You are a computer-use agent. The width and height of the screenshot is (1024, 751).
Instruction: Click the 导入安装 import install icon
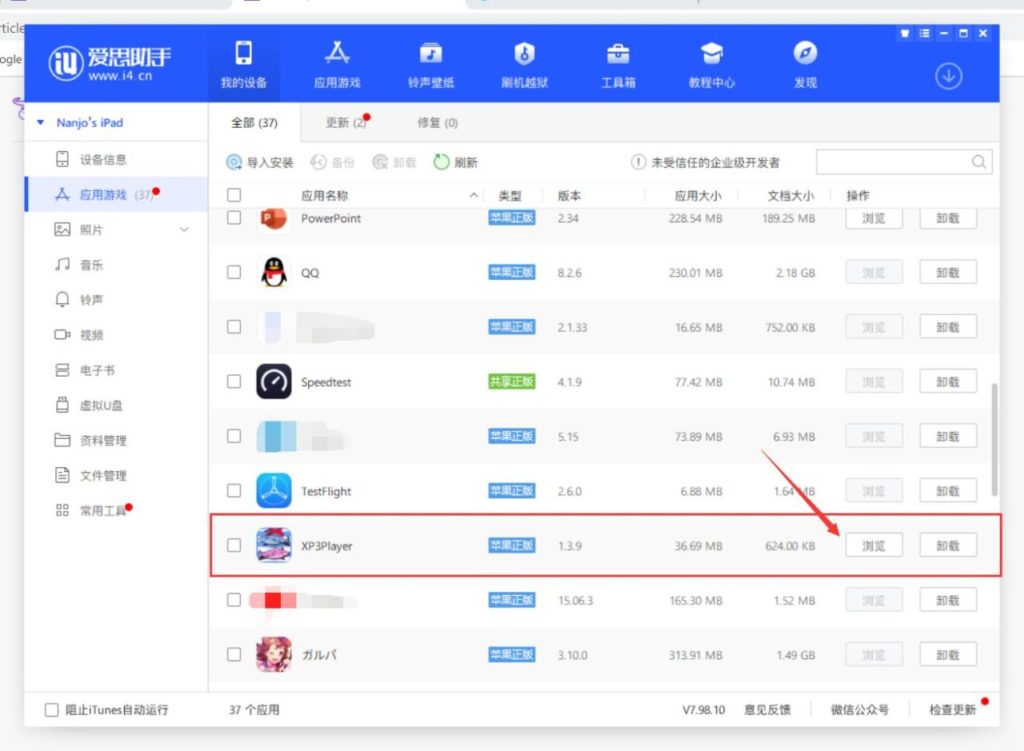[x=234, y=162]
